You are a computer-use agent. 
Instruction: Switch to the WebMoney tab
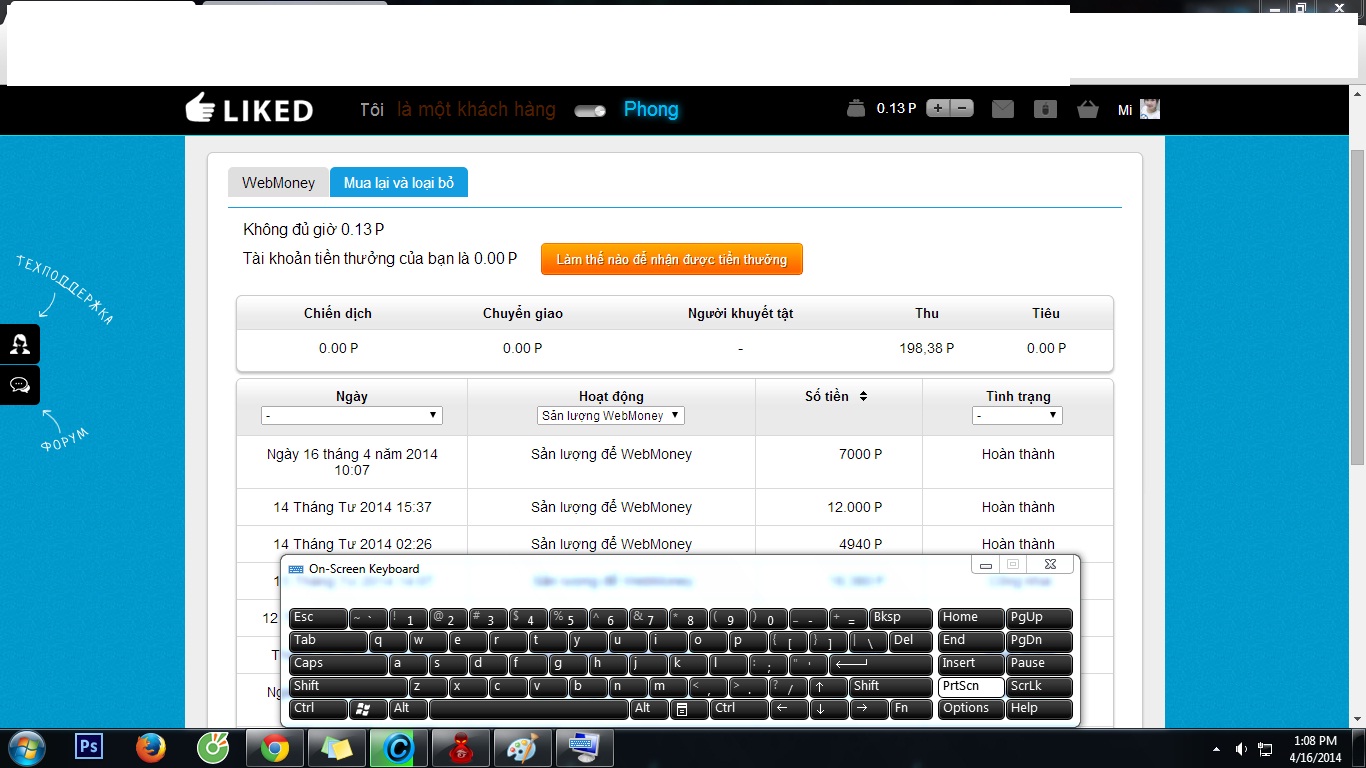point(279,183)
